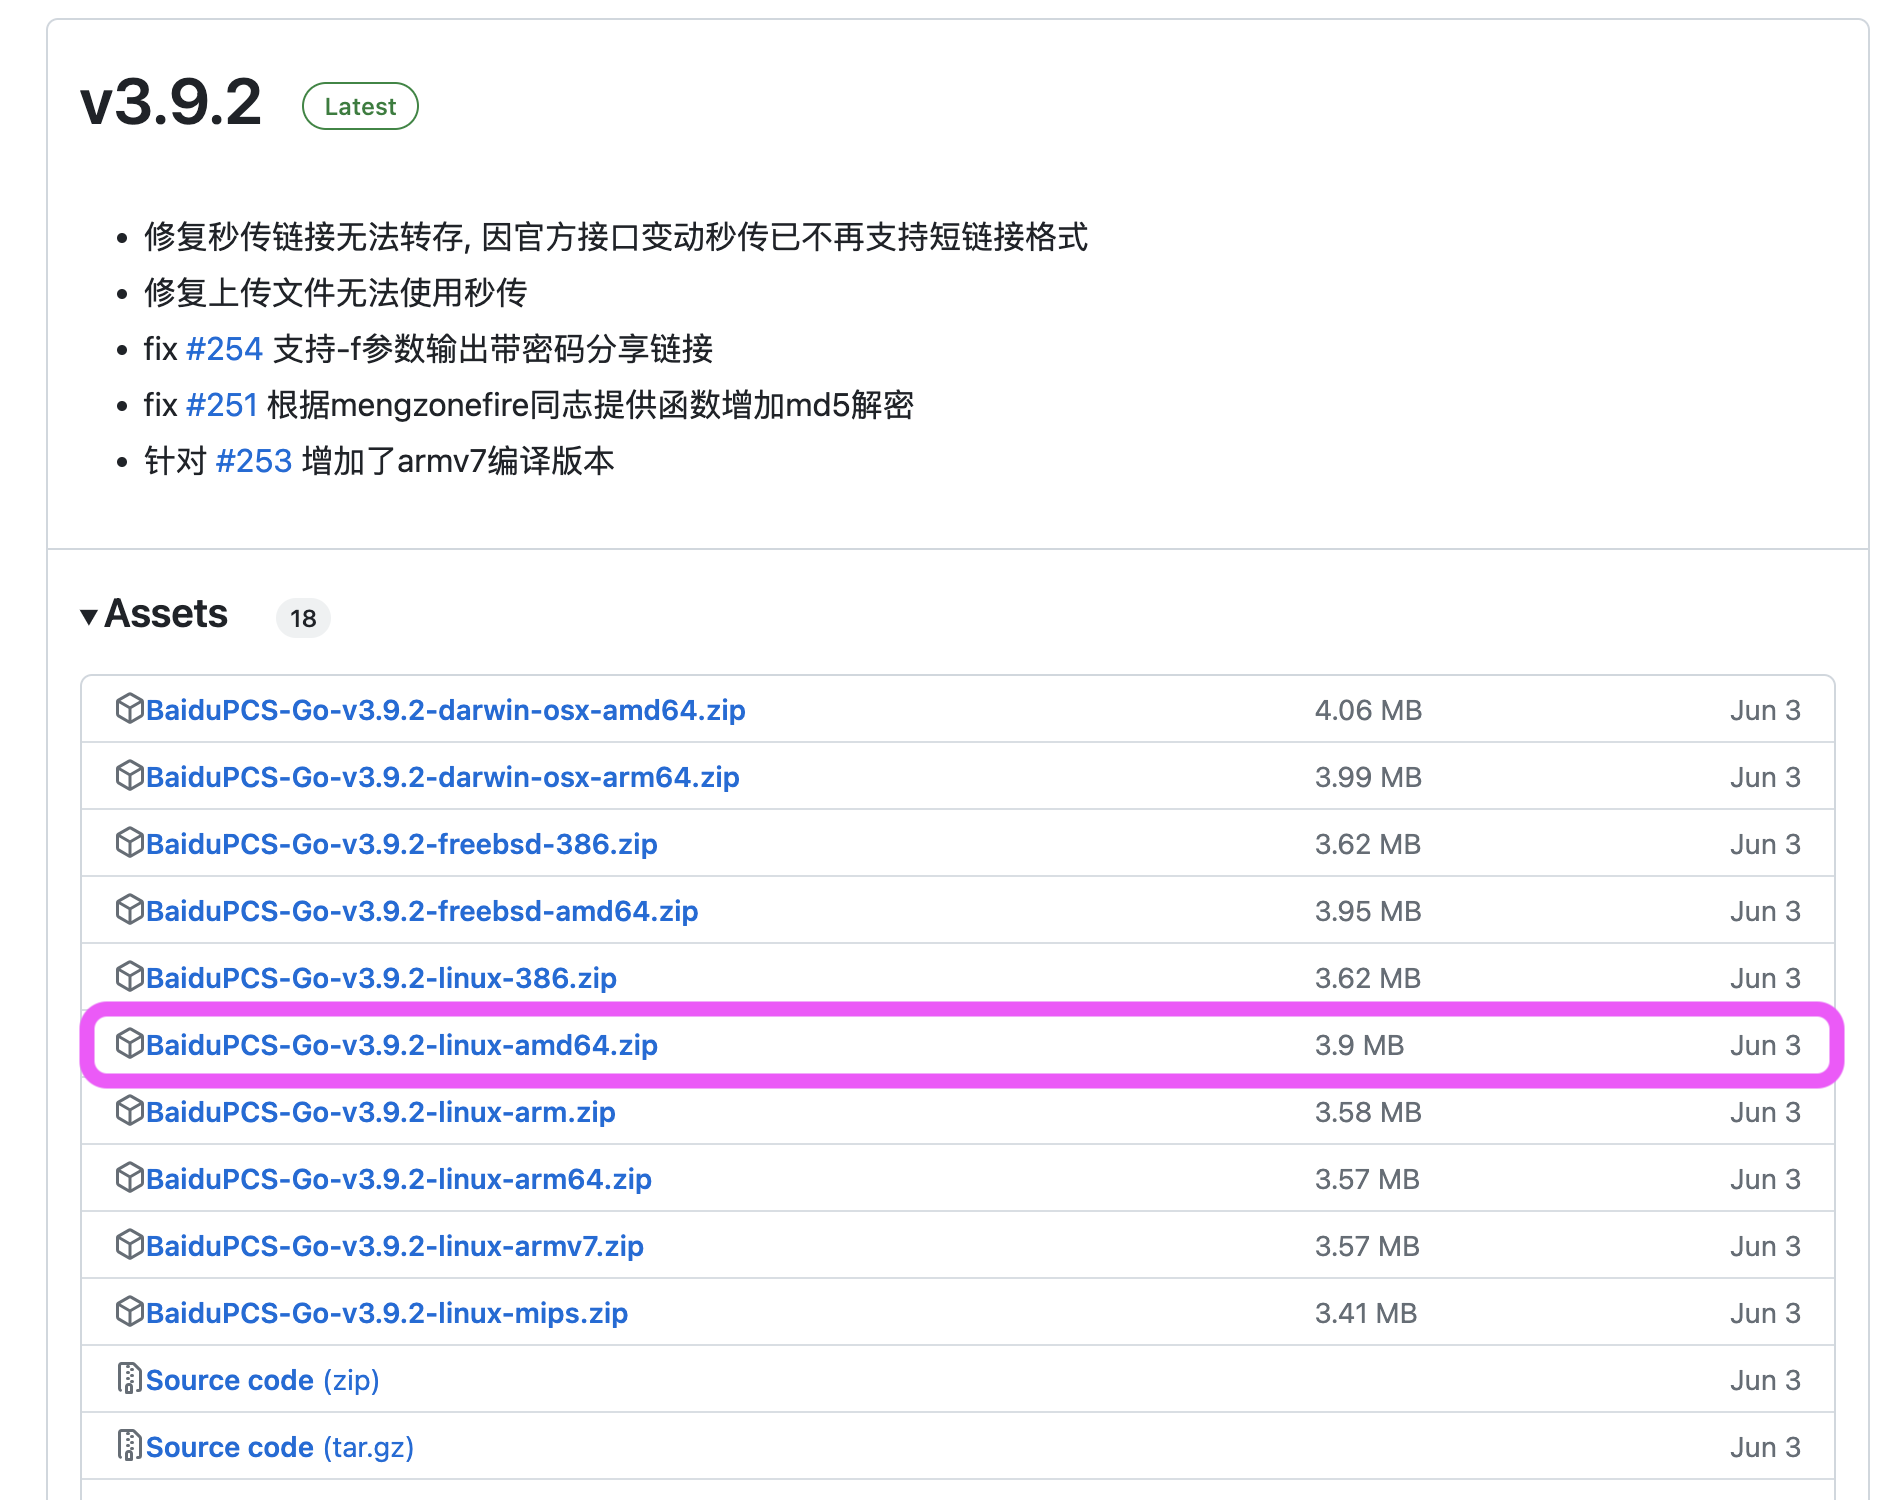
Task: Download BaiduPCS-Go-v3.9.2-linux-mips.zip
Action: coord(387,1313)
